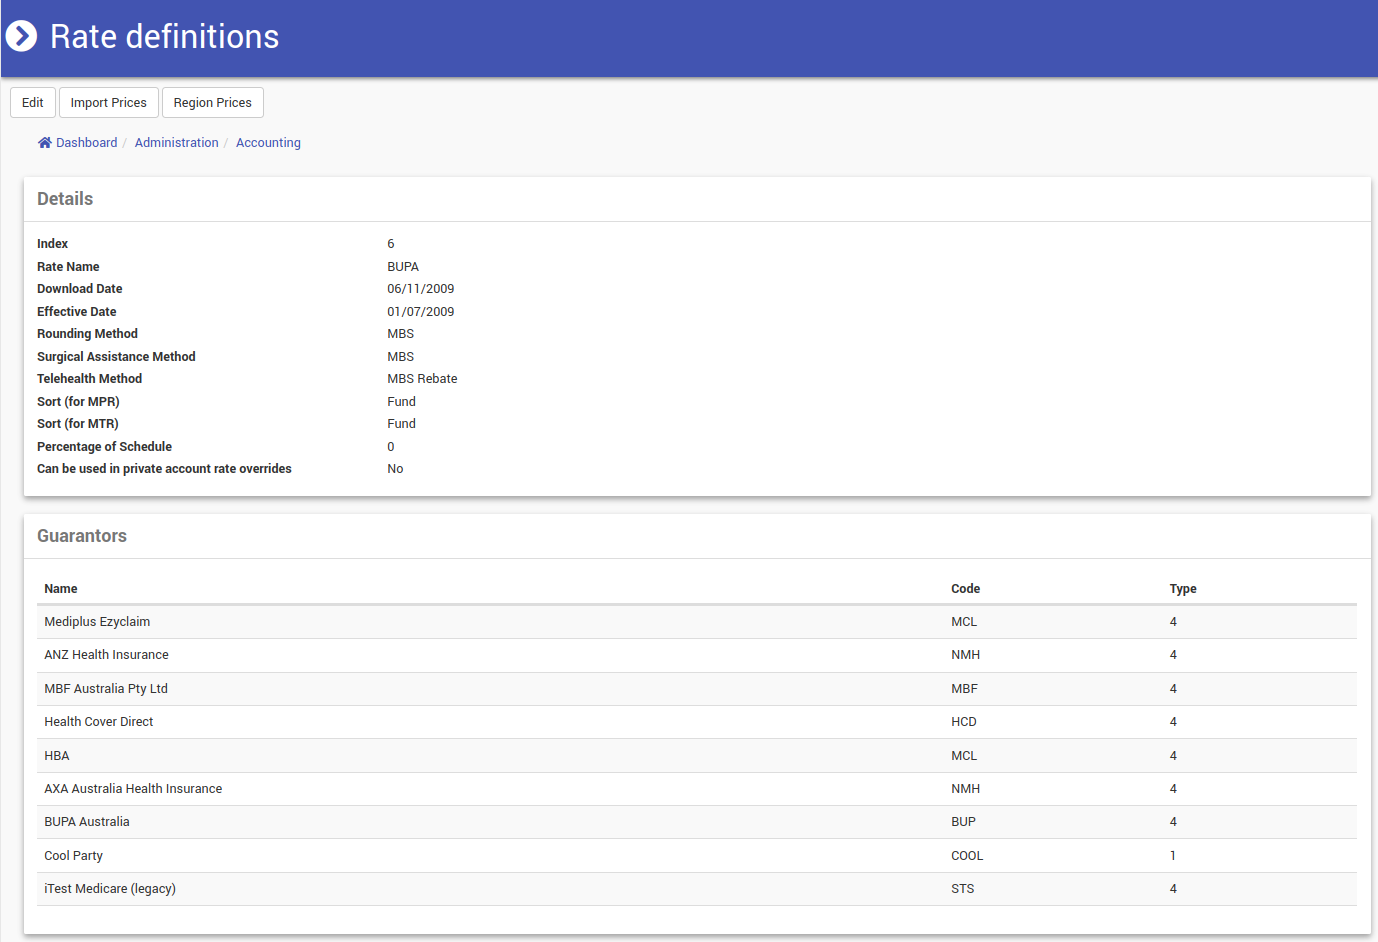Select the ANZ Health Insurance row
Viewport: 1378px width, 942px height.
pyautogui.click(x=697, y=655)
